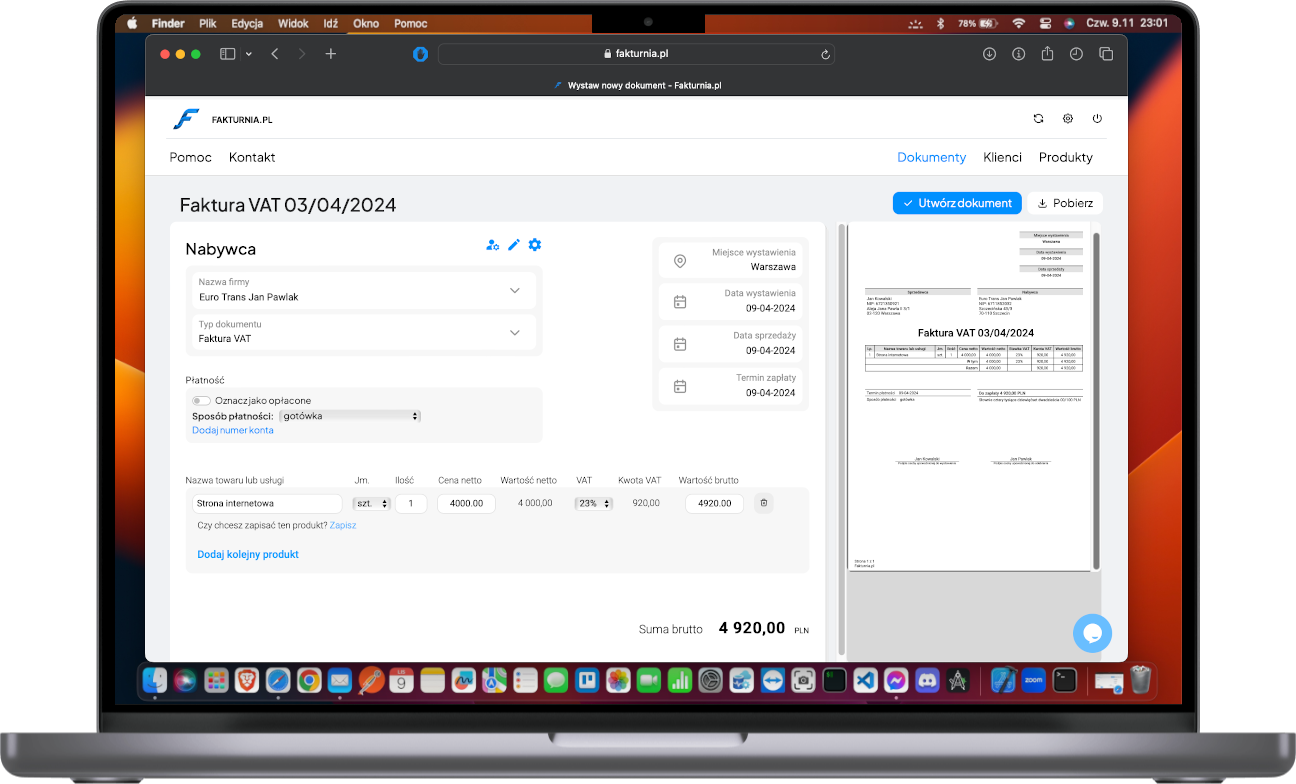Click the Cena netto input field
This screenshot has width=1296, height=784.
tap(466, 504)
